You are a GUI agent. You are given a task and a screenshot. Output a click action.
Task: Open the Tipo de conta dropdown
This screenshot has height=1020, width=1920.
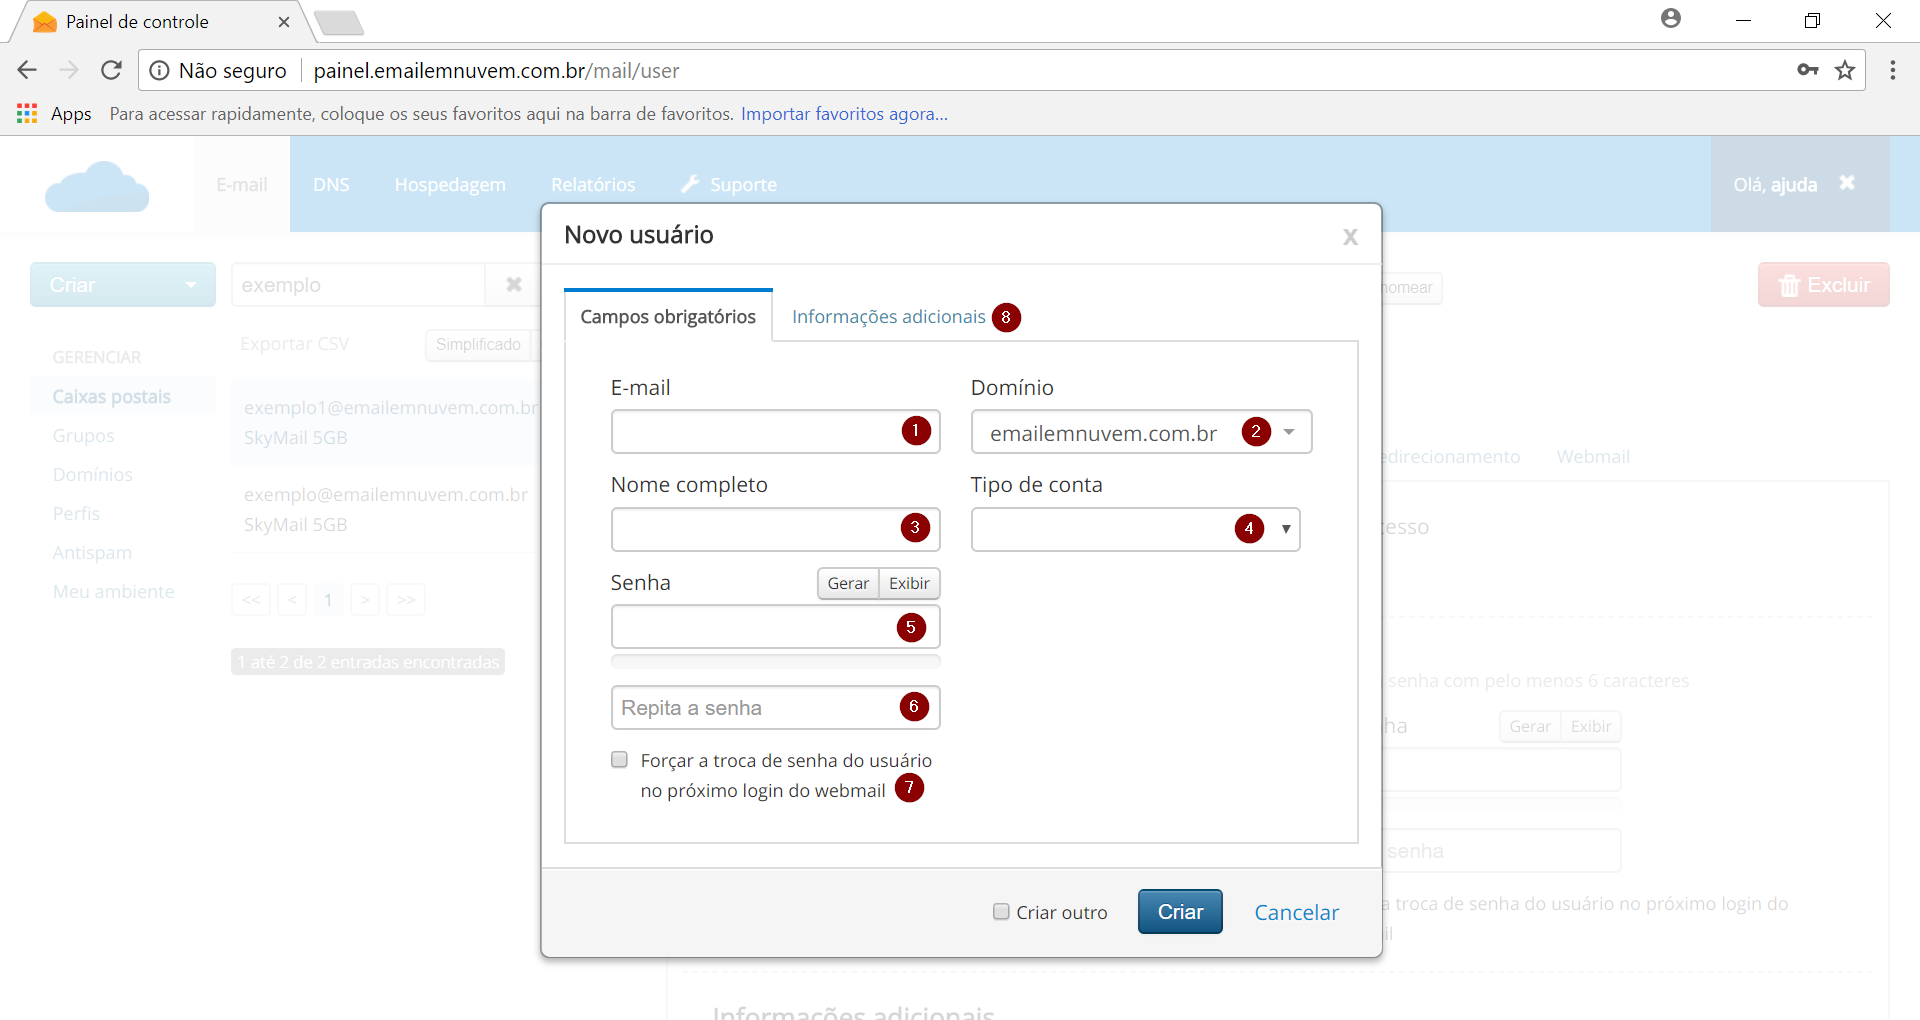tap(1285, 529)
